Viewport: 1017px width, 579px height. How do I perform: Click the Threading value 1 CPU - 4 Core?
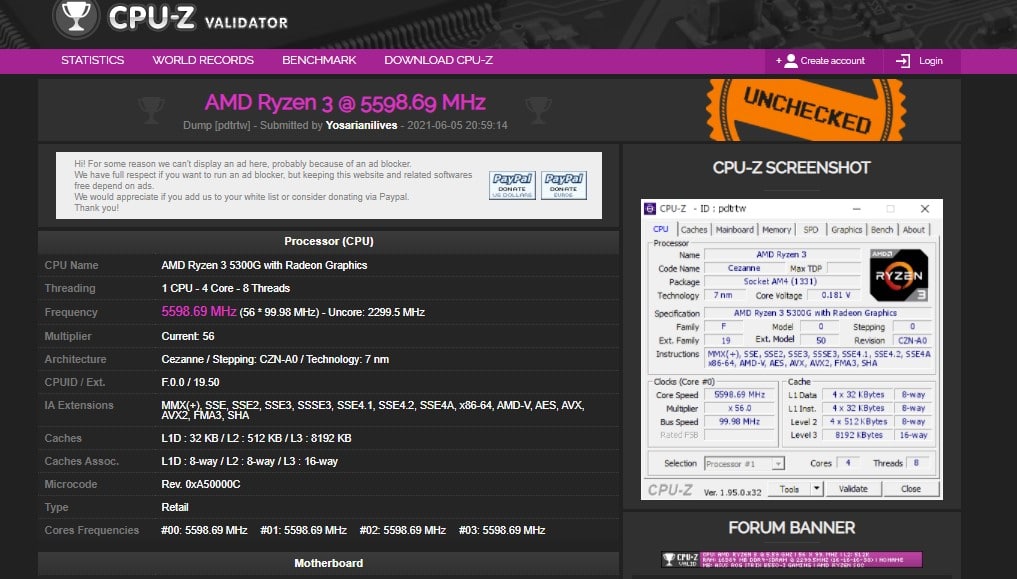pyautogui.click(x=226, y=289)
